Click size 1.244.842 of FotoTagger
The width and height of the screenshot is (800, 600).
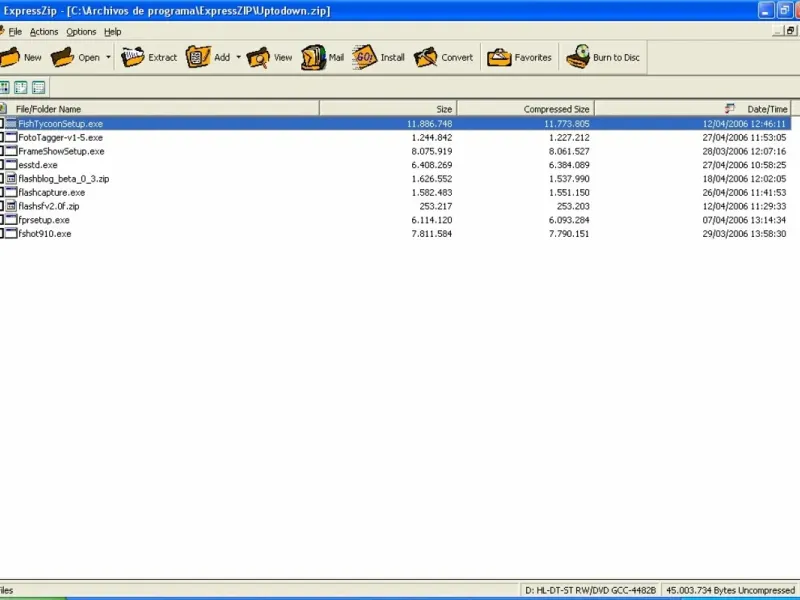432,137
